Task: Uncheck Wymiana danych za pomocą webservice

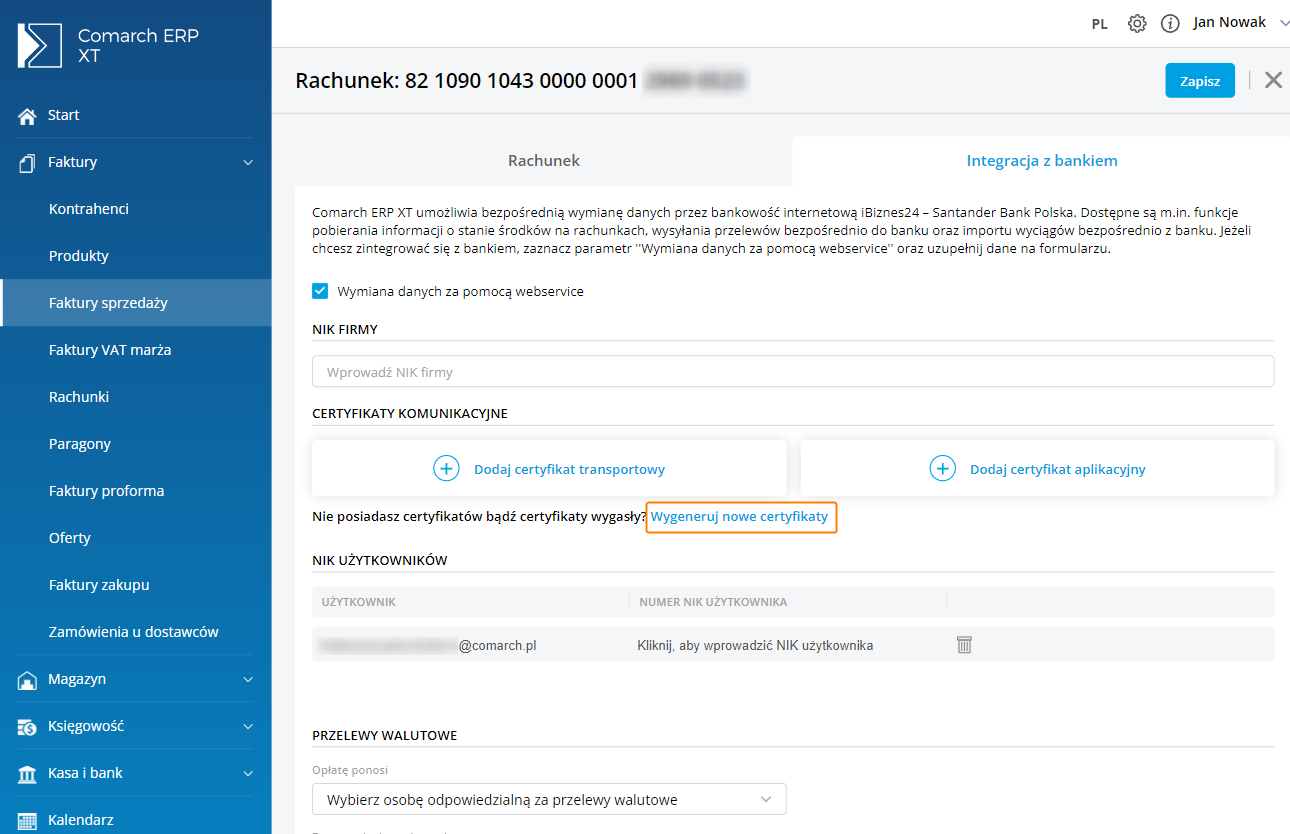Action: point(320,291)
